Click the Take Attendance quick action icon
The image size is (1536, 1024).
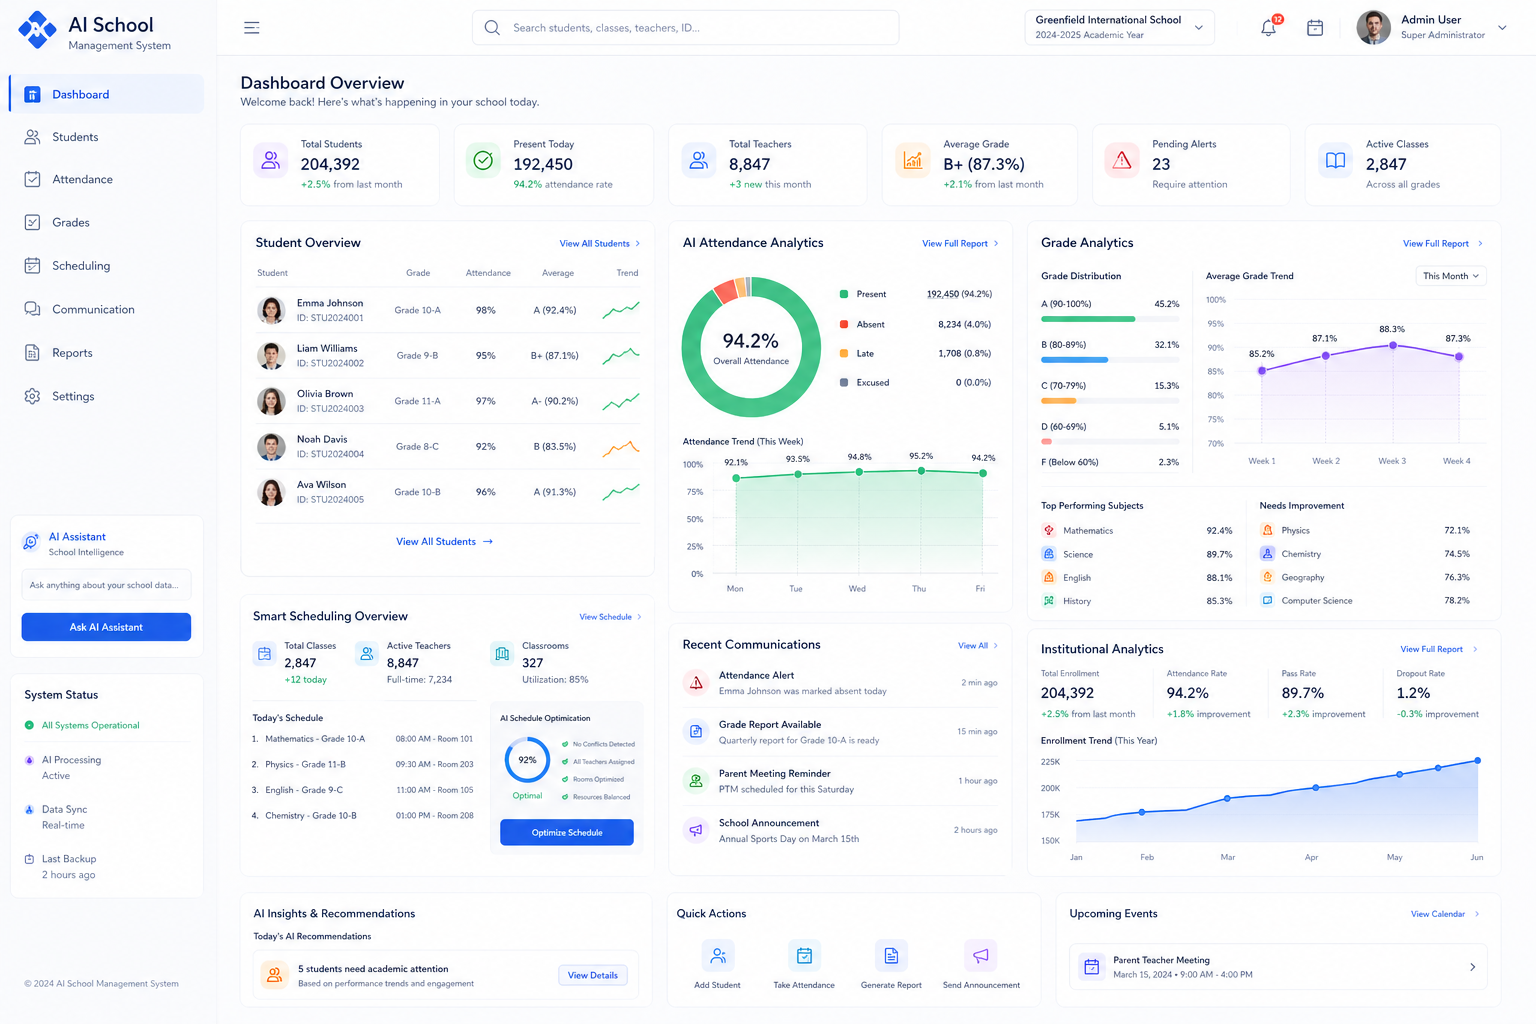coord(804,956)
